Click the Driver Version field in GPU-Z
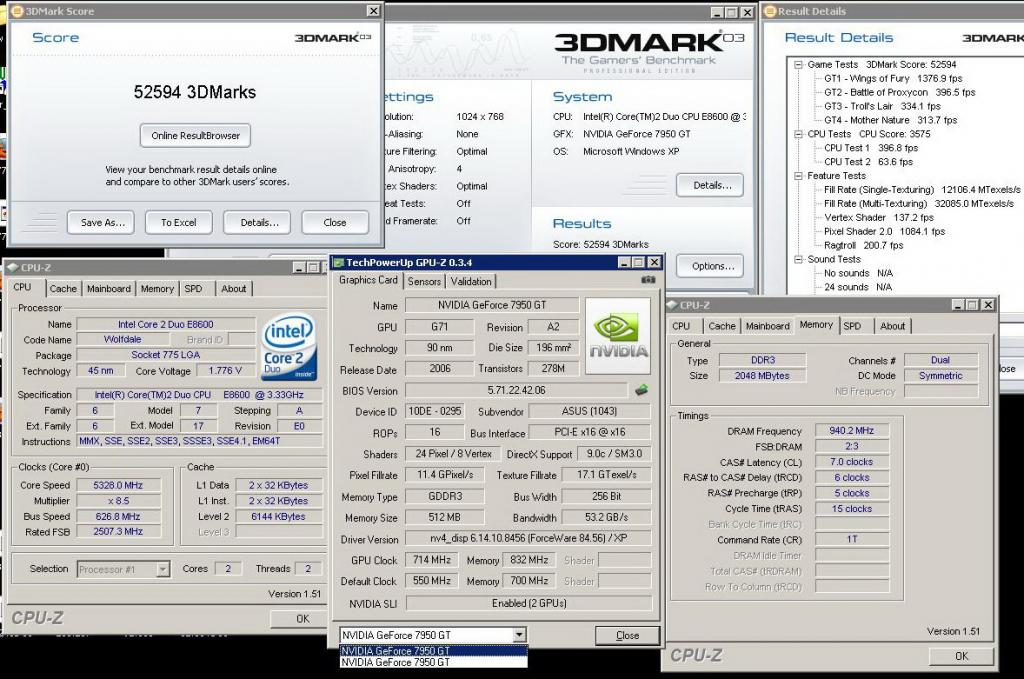 tap(528, 539)
